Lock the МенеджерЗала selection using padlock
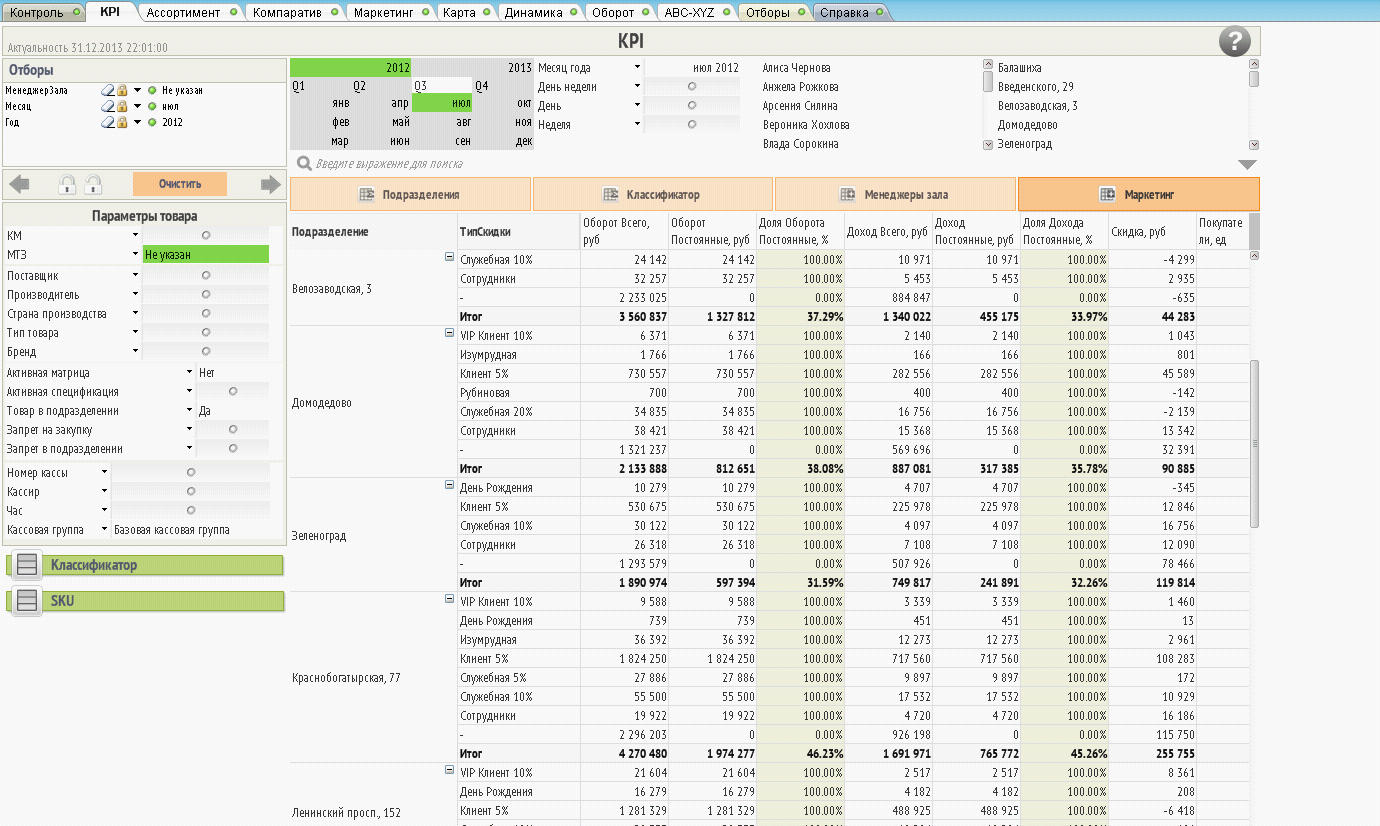The width and height of the screenshot is (1380, 826). [122, 91]
